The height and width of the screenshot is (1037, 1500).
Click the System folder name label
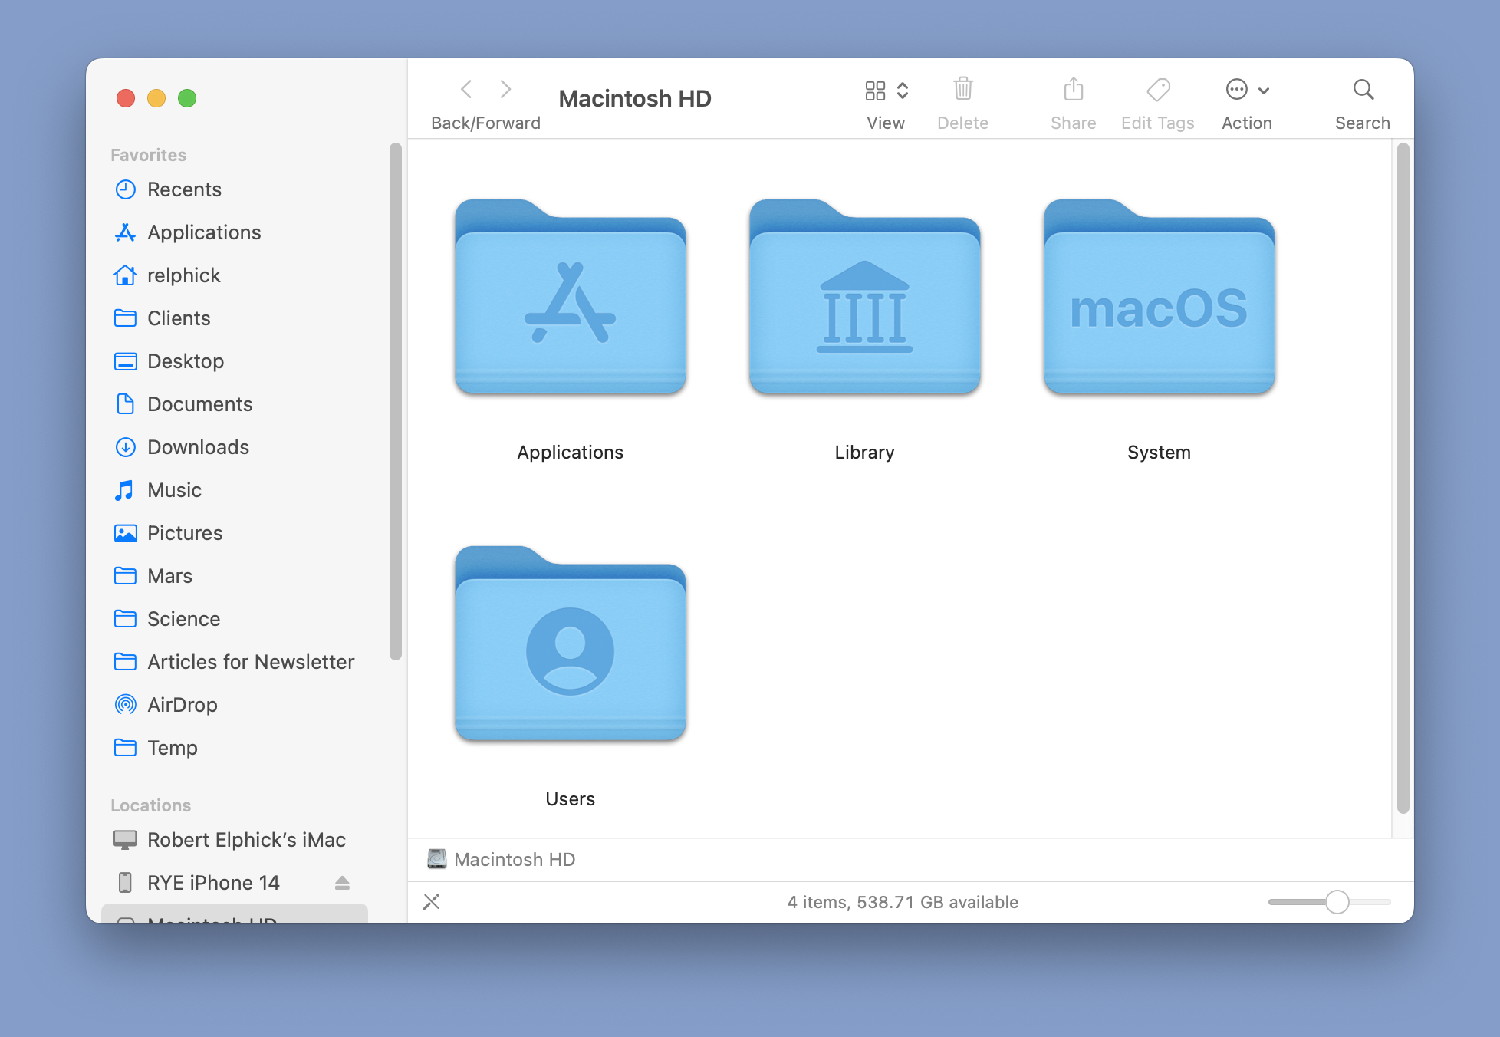point(1159,453)
